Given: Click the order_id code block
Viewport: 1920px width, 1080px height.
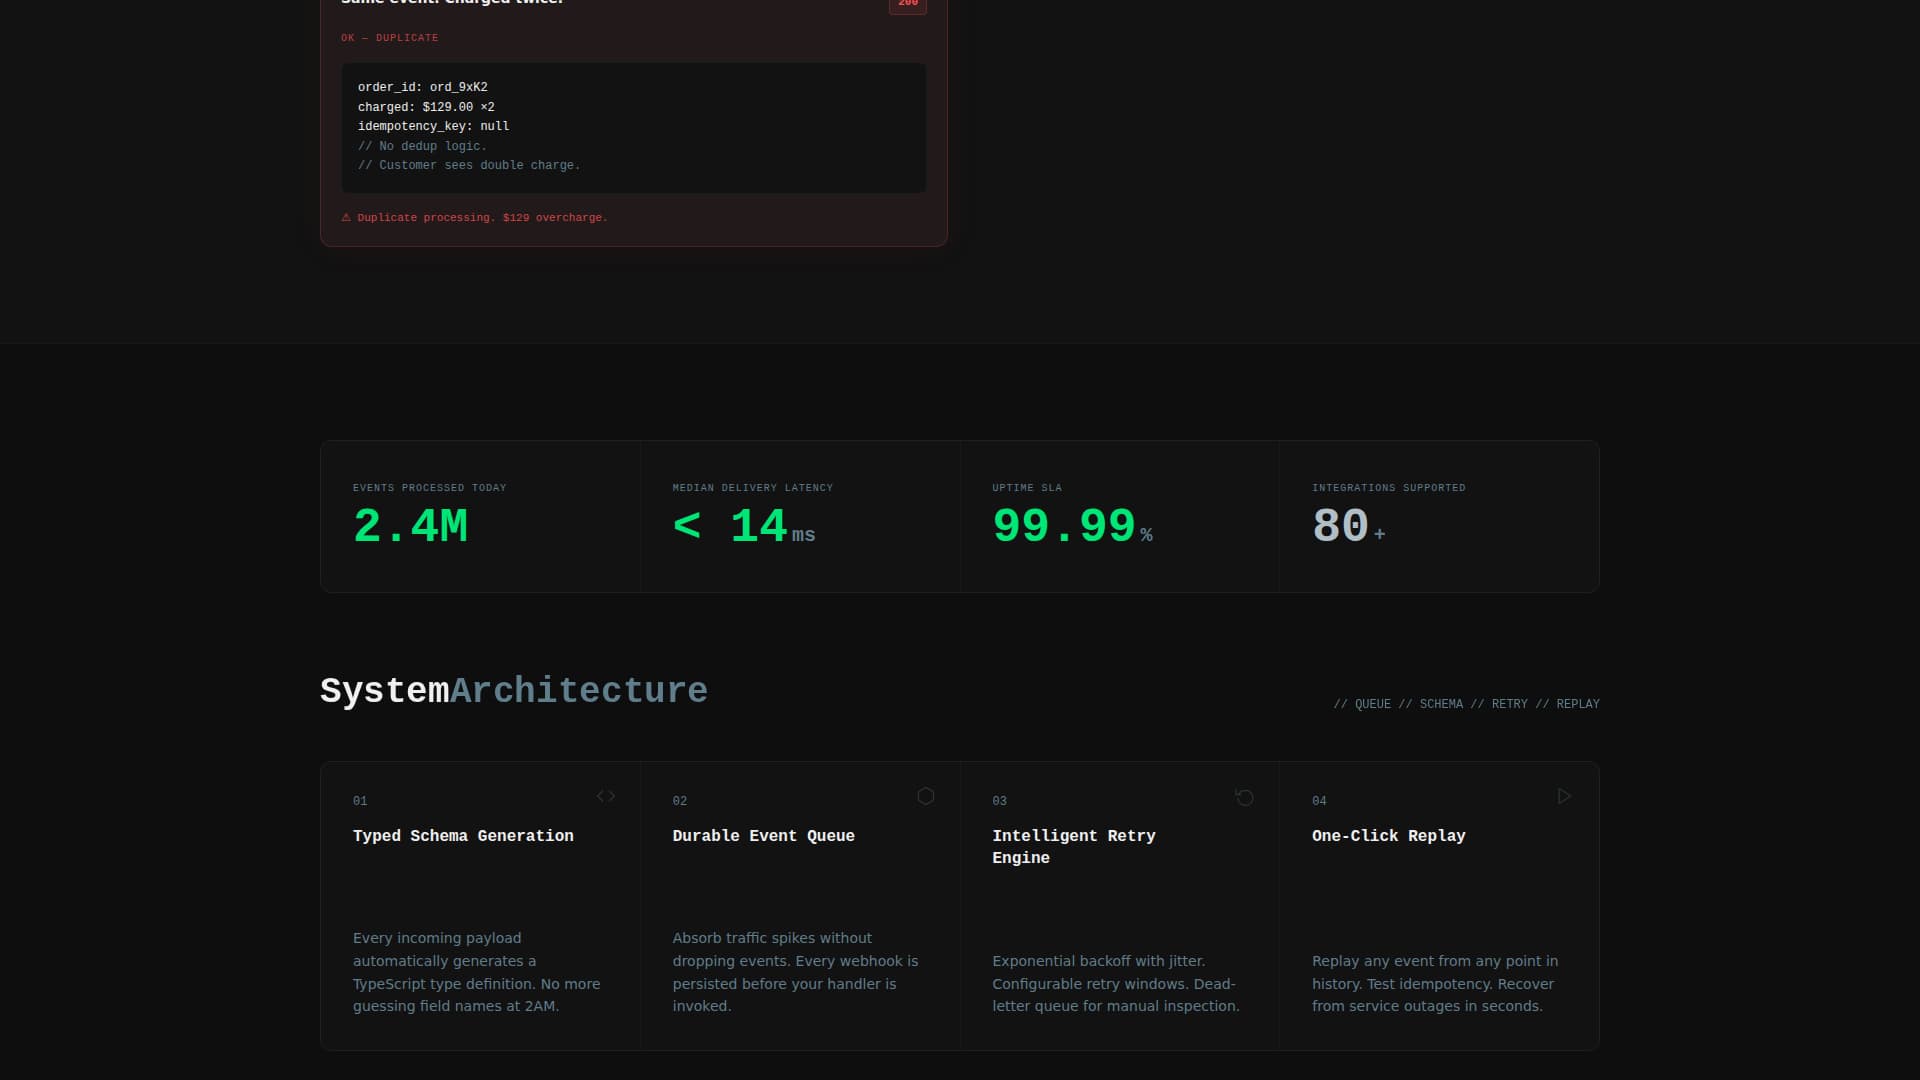Looking at the screenshot, I should [x=633, y=127].
